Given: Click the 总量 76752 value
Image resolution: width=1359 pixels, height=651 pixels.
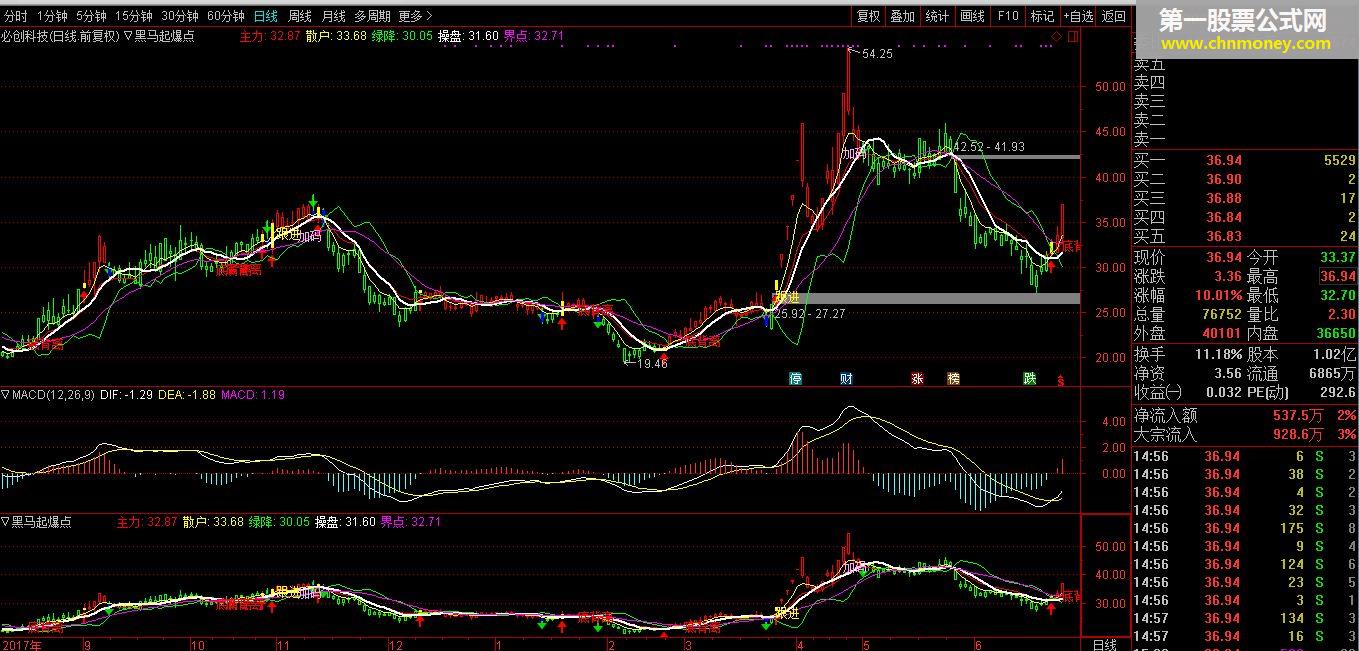Looking at the screenshot, I should click(x=1220, y=314).
